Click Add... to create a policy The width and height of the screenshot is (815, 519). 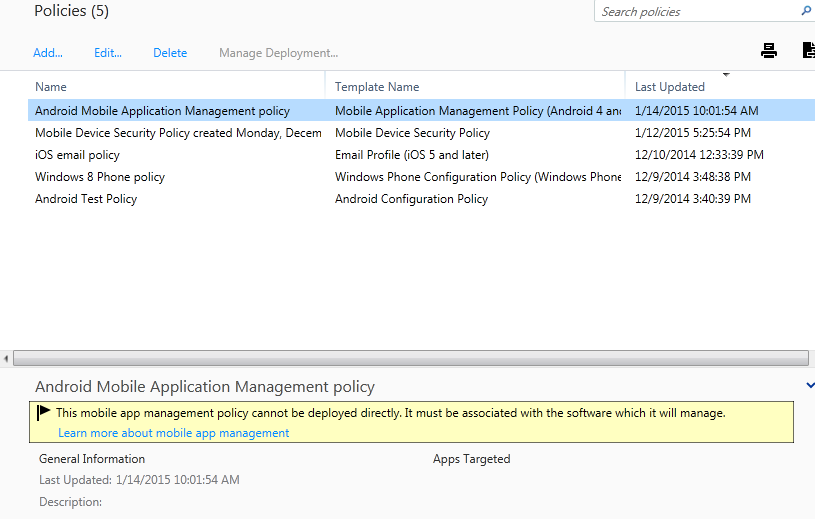pyautogui.click(x=48, y=53)
